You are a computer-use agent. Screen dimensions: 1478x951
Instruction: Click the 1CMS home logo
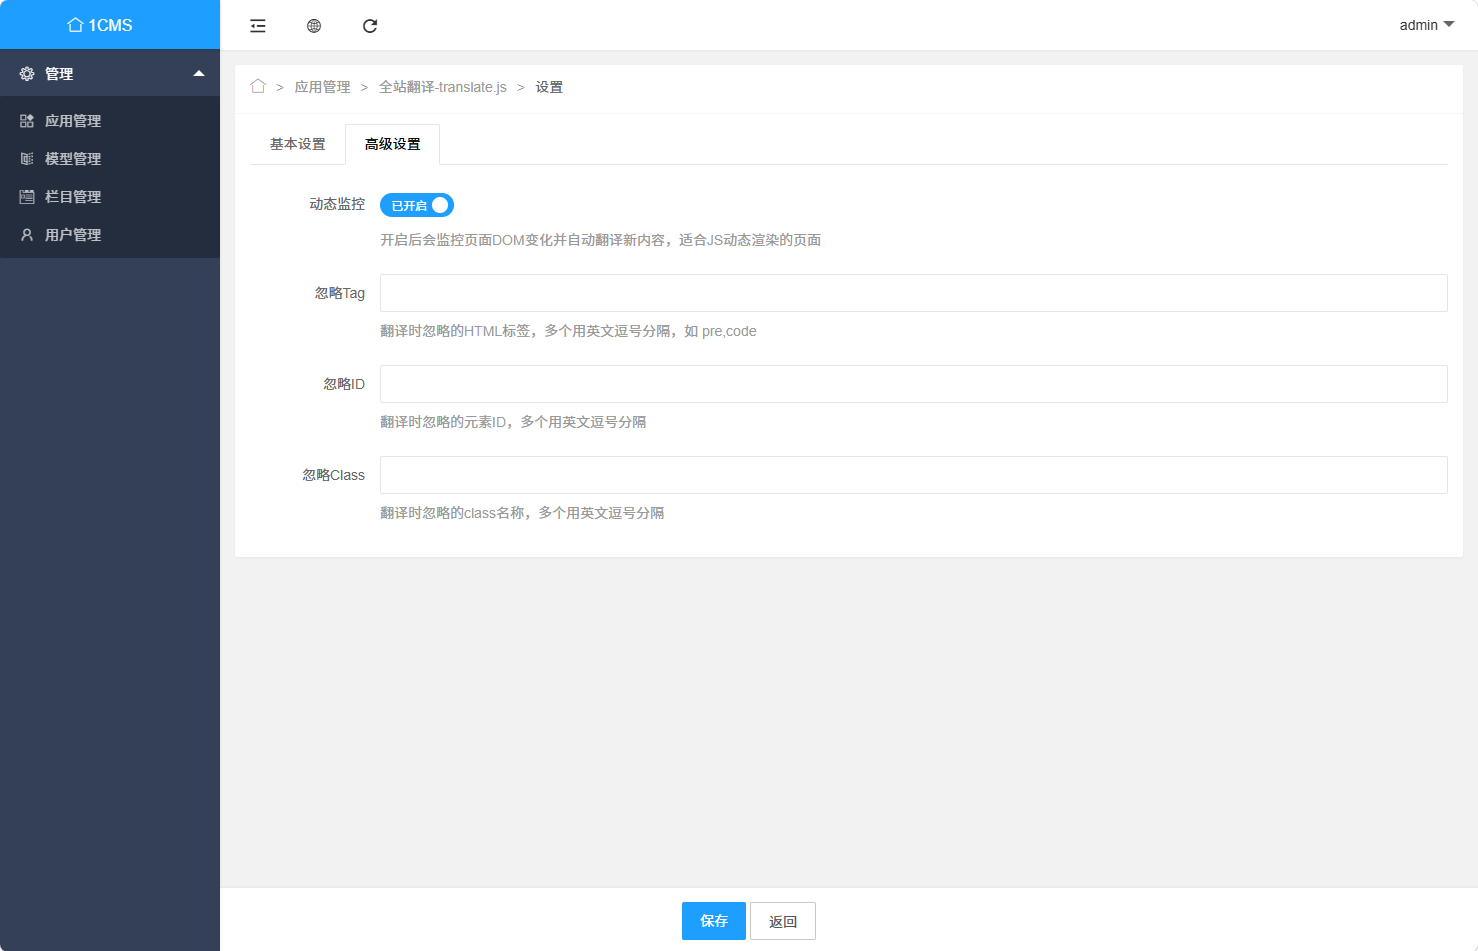(100, 25)
